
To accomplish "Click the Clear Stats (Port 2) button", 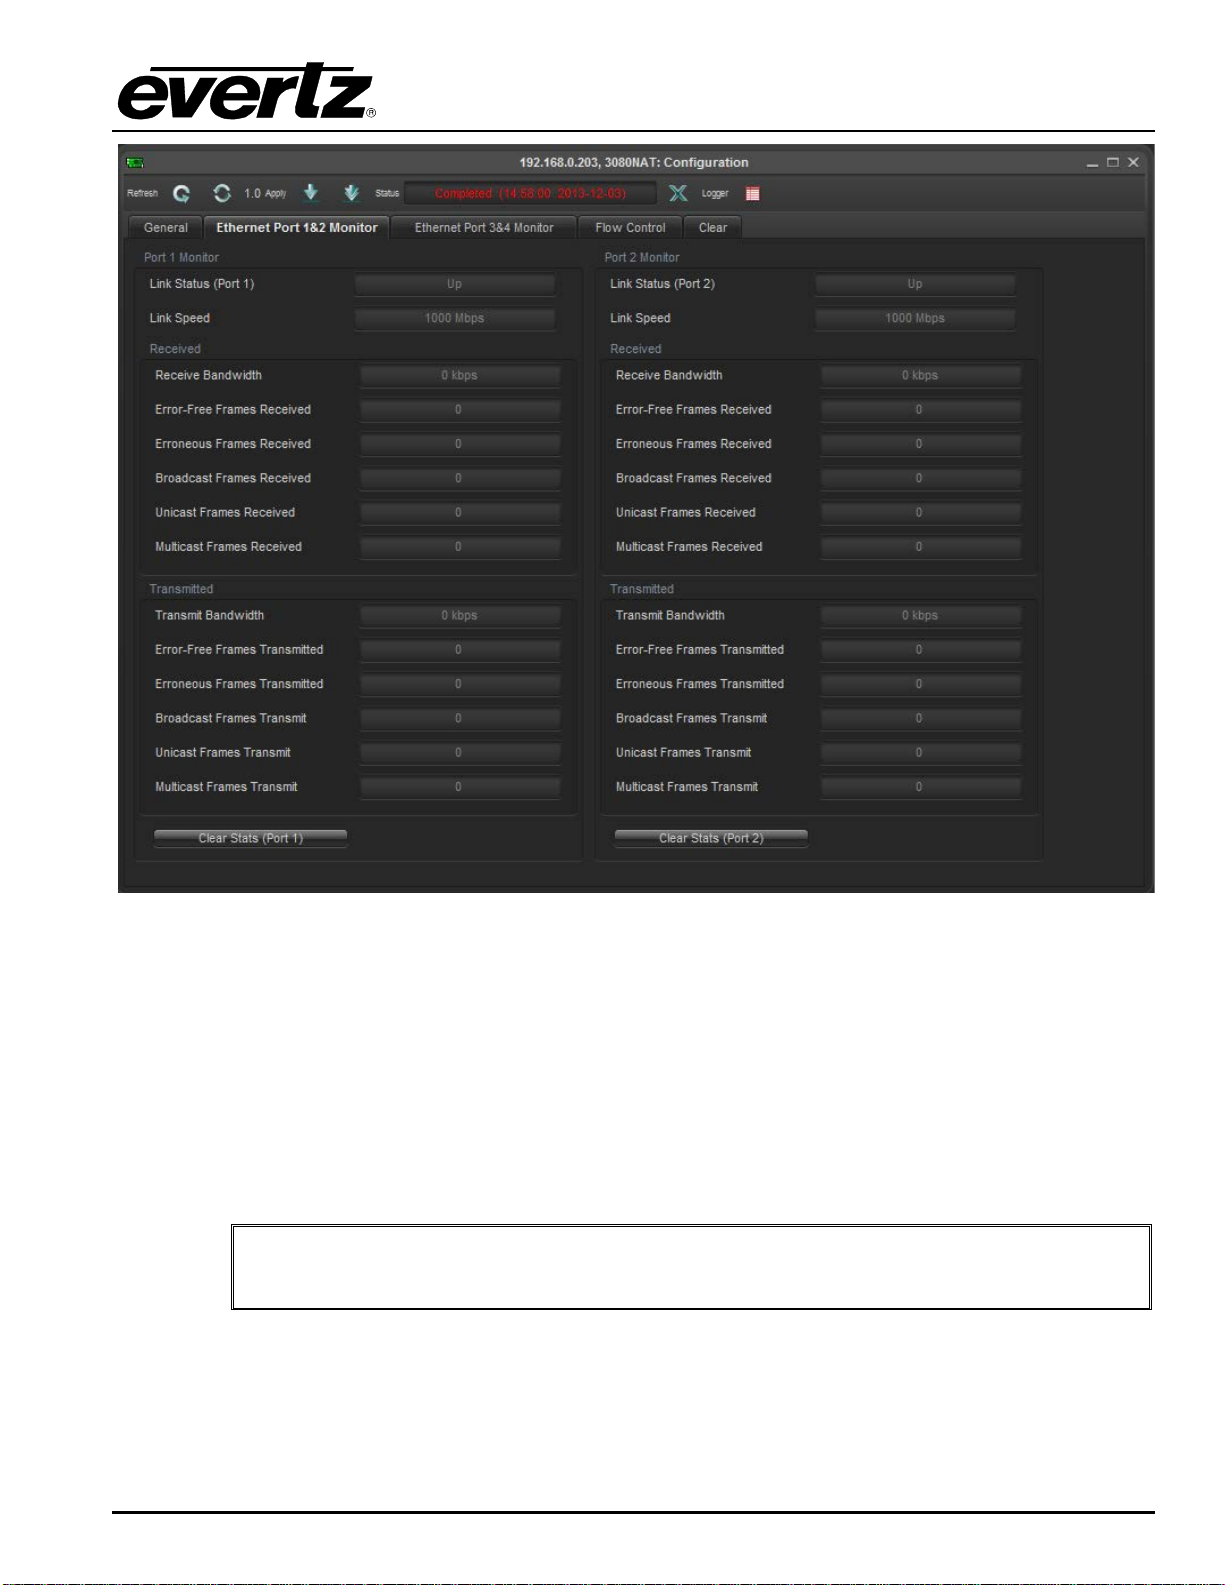I will click(x=711, y=838).
